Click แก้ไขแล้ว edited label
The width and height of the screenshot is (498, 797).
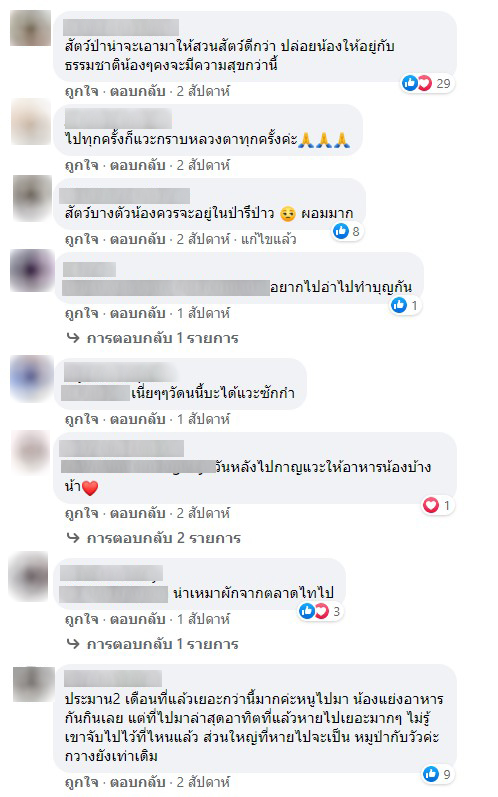268,239
